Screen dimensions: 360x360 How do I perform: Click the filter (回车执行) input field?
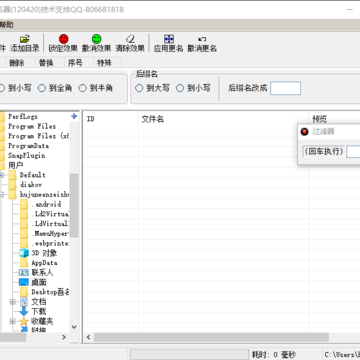(x=353, y=152)
